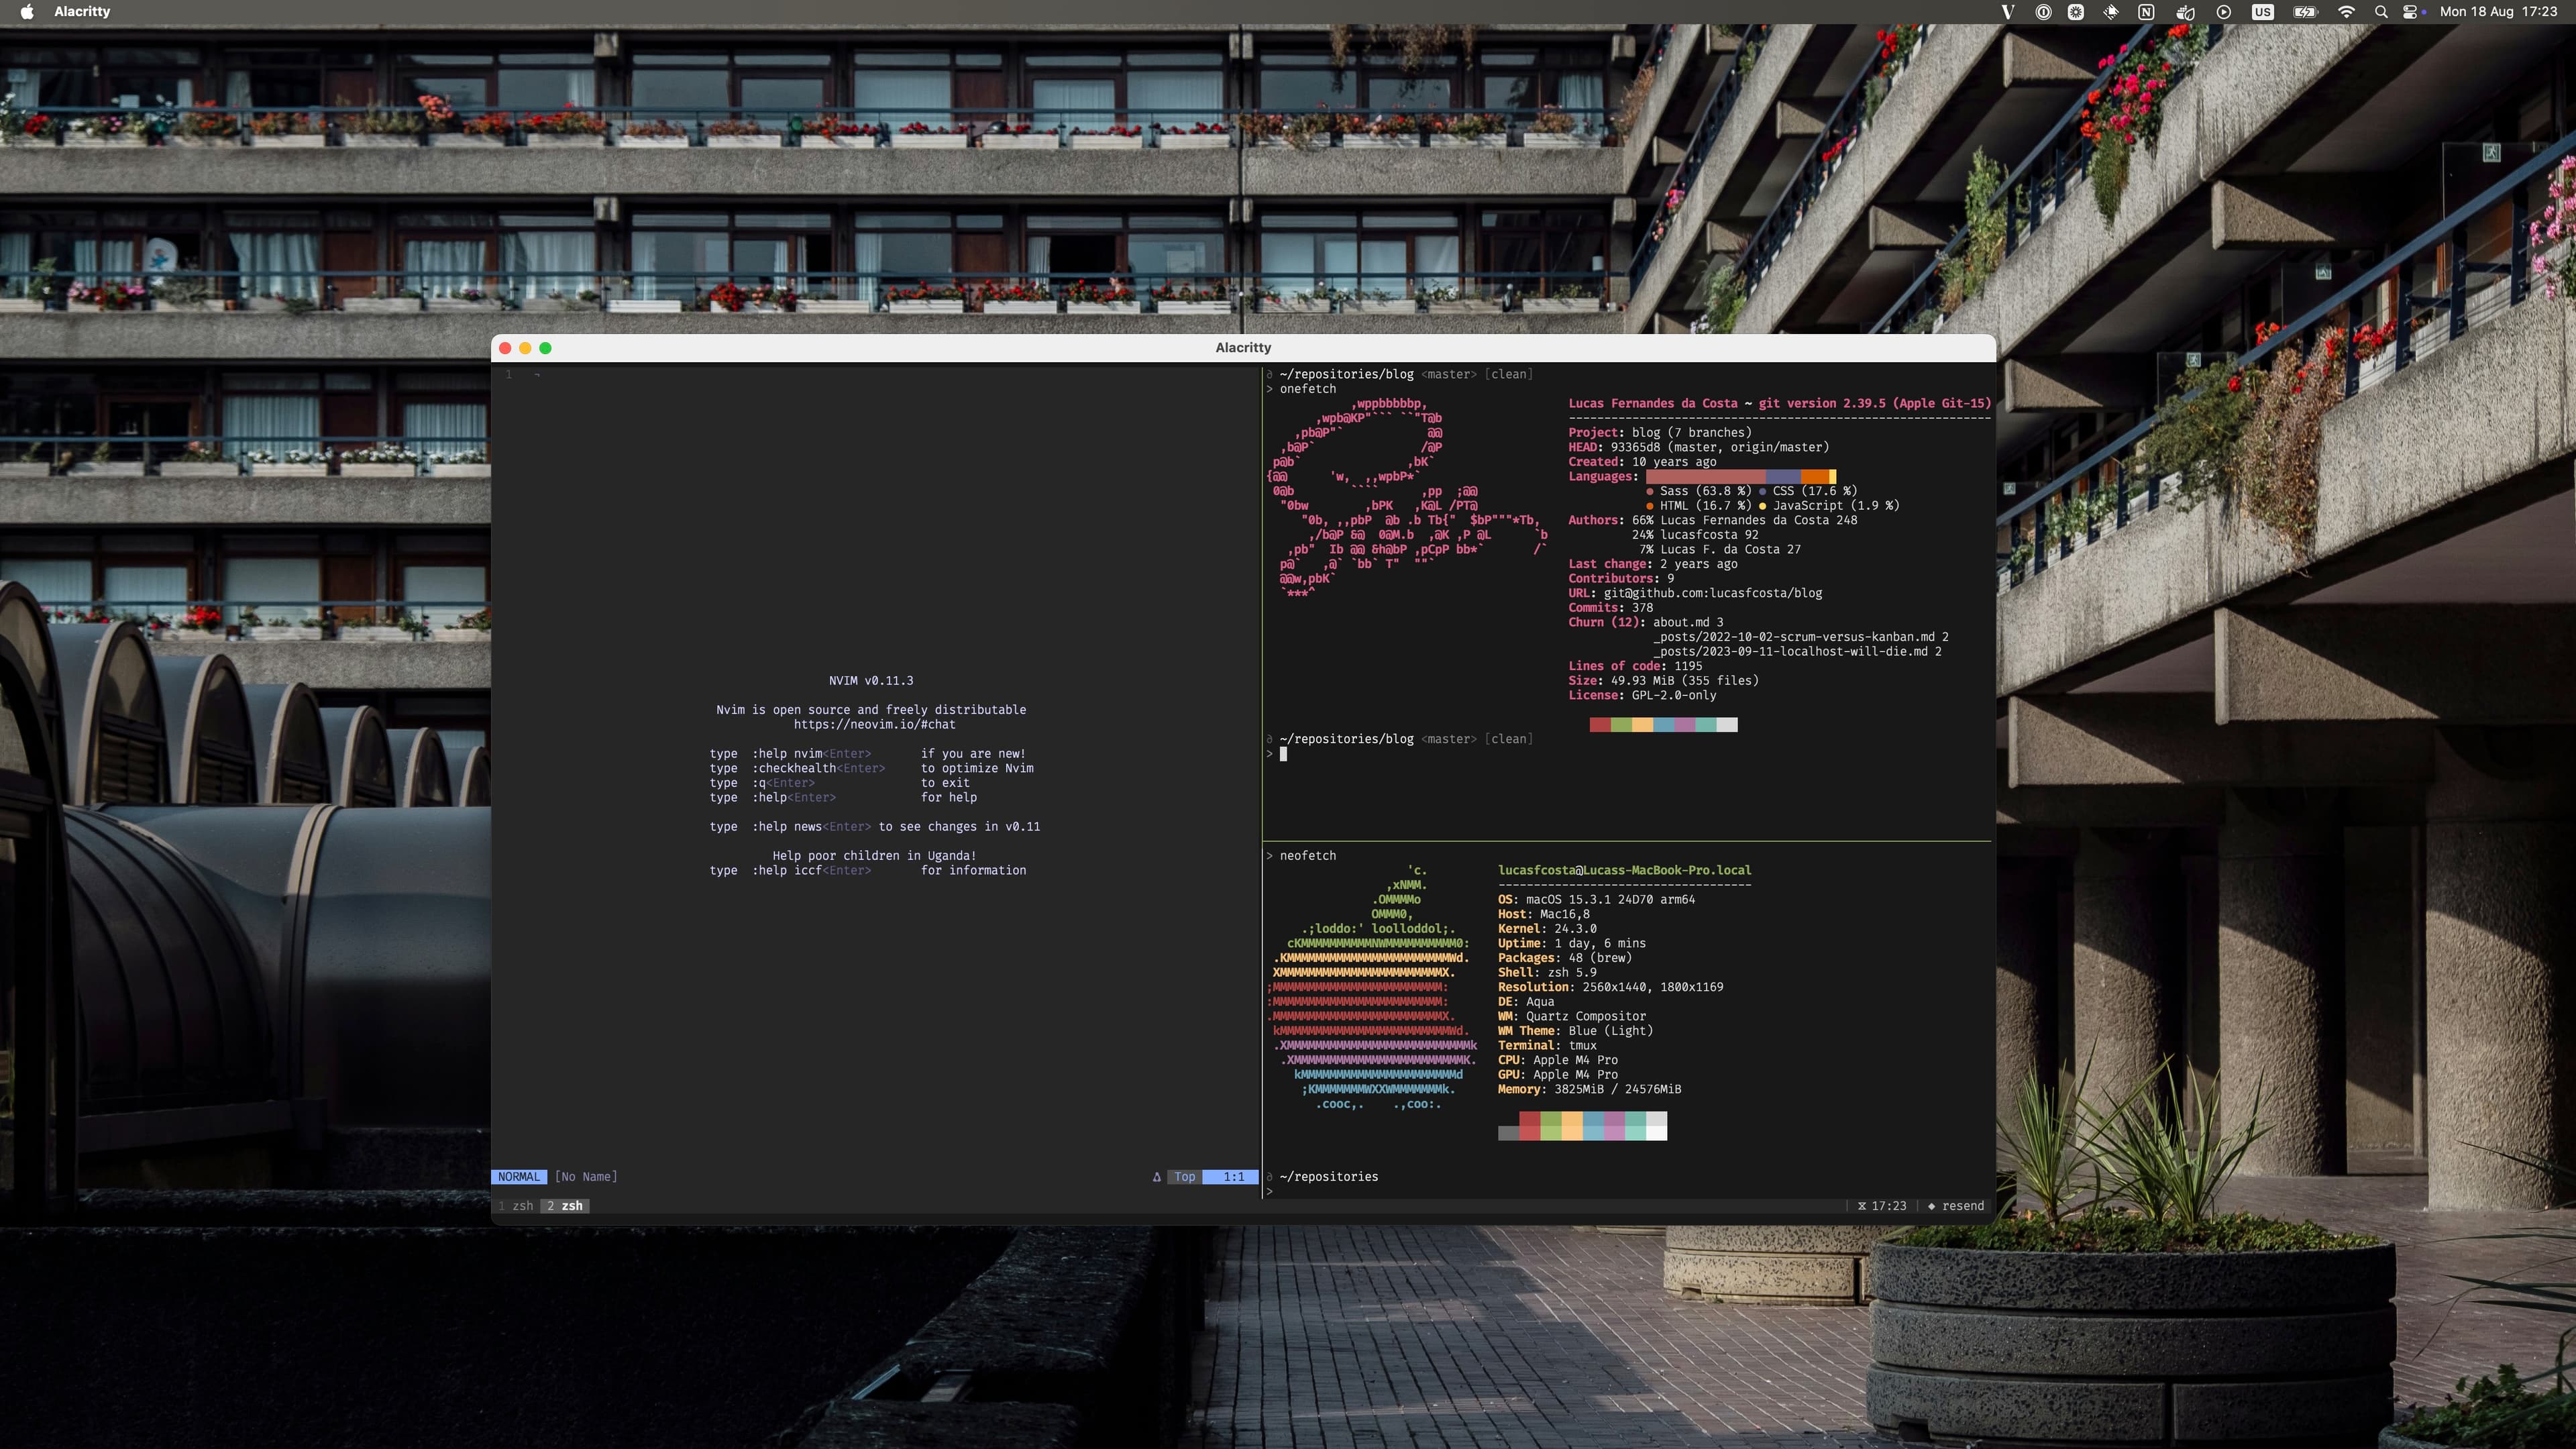This screenshot has width=2576, height=1449.
Task: Click the Vimari 'V' menu bar icon
Action: point(2009,12)
